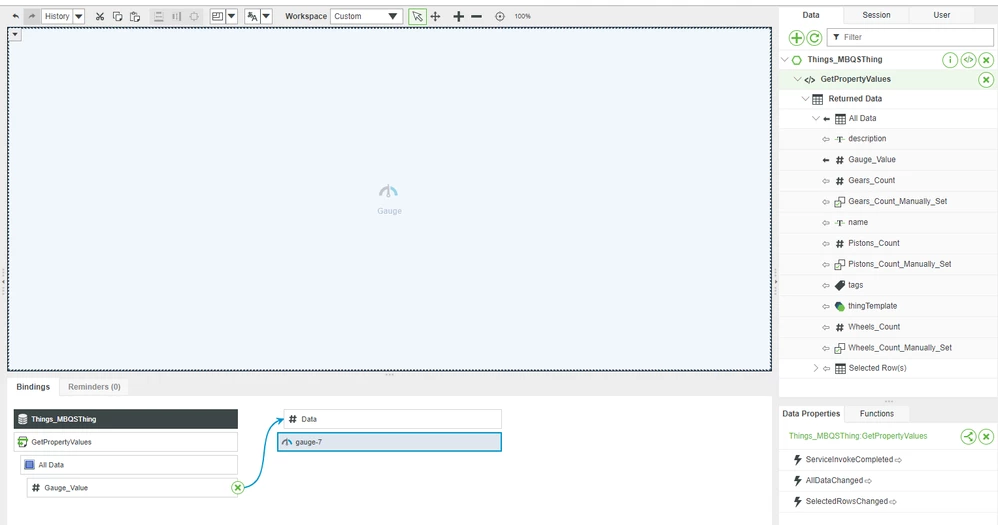Open the localization dropdown arrow
The image size is (998, 525).
point(267,16)
